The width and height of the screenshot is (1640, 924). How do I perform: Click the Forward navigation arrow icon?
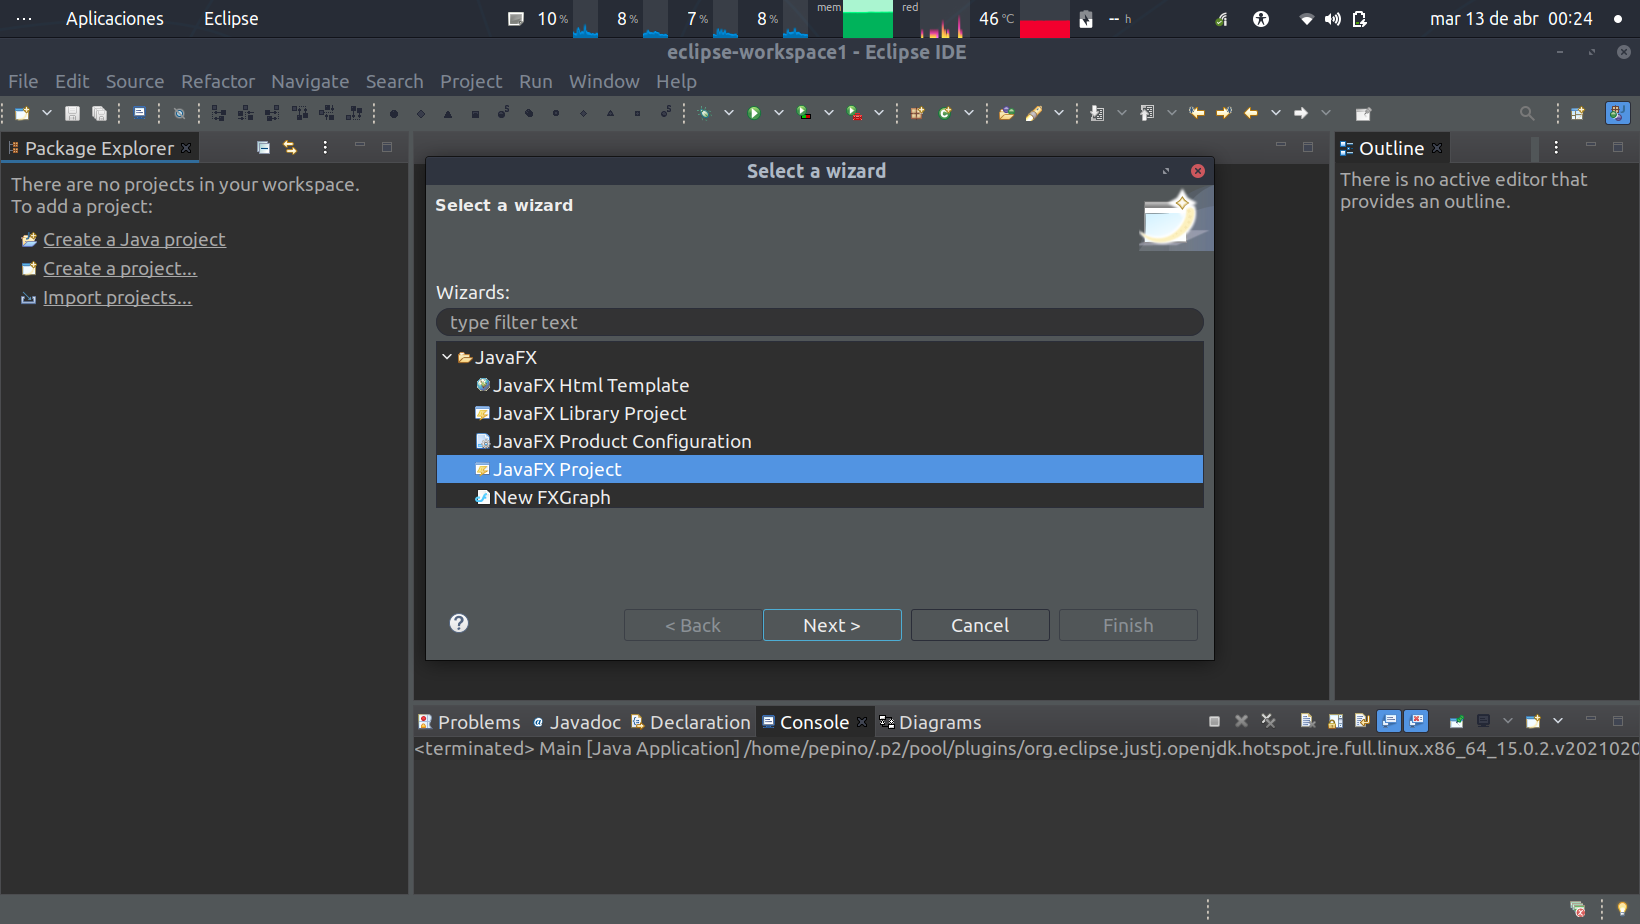(x=1301, y=114)
